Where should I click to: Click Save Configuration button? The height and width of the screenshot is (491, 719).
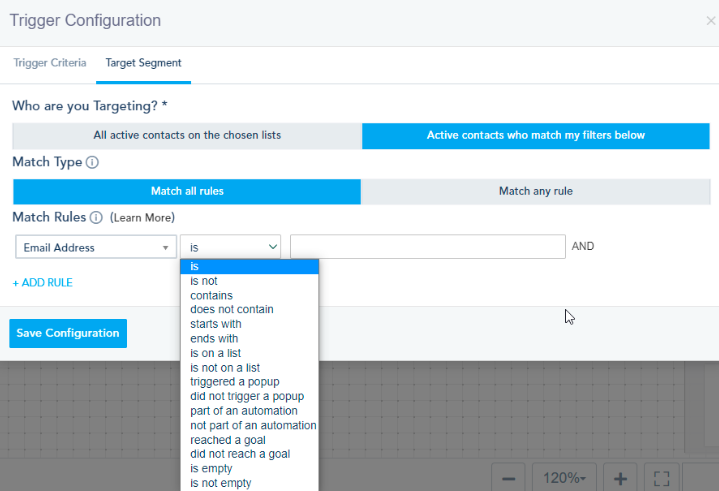[x=68, y=333]
